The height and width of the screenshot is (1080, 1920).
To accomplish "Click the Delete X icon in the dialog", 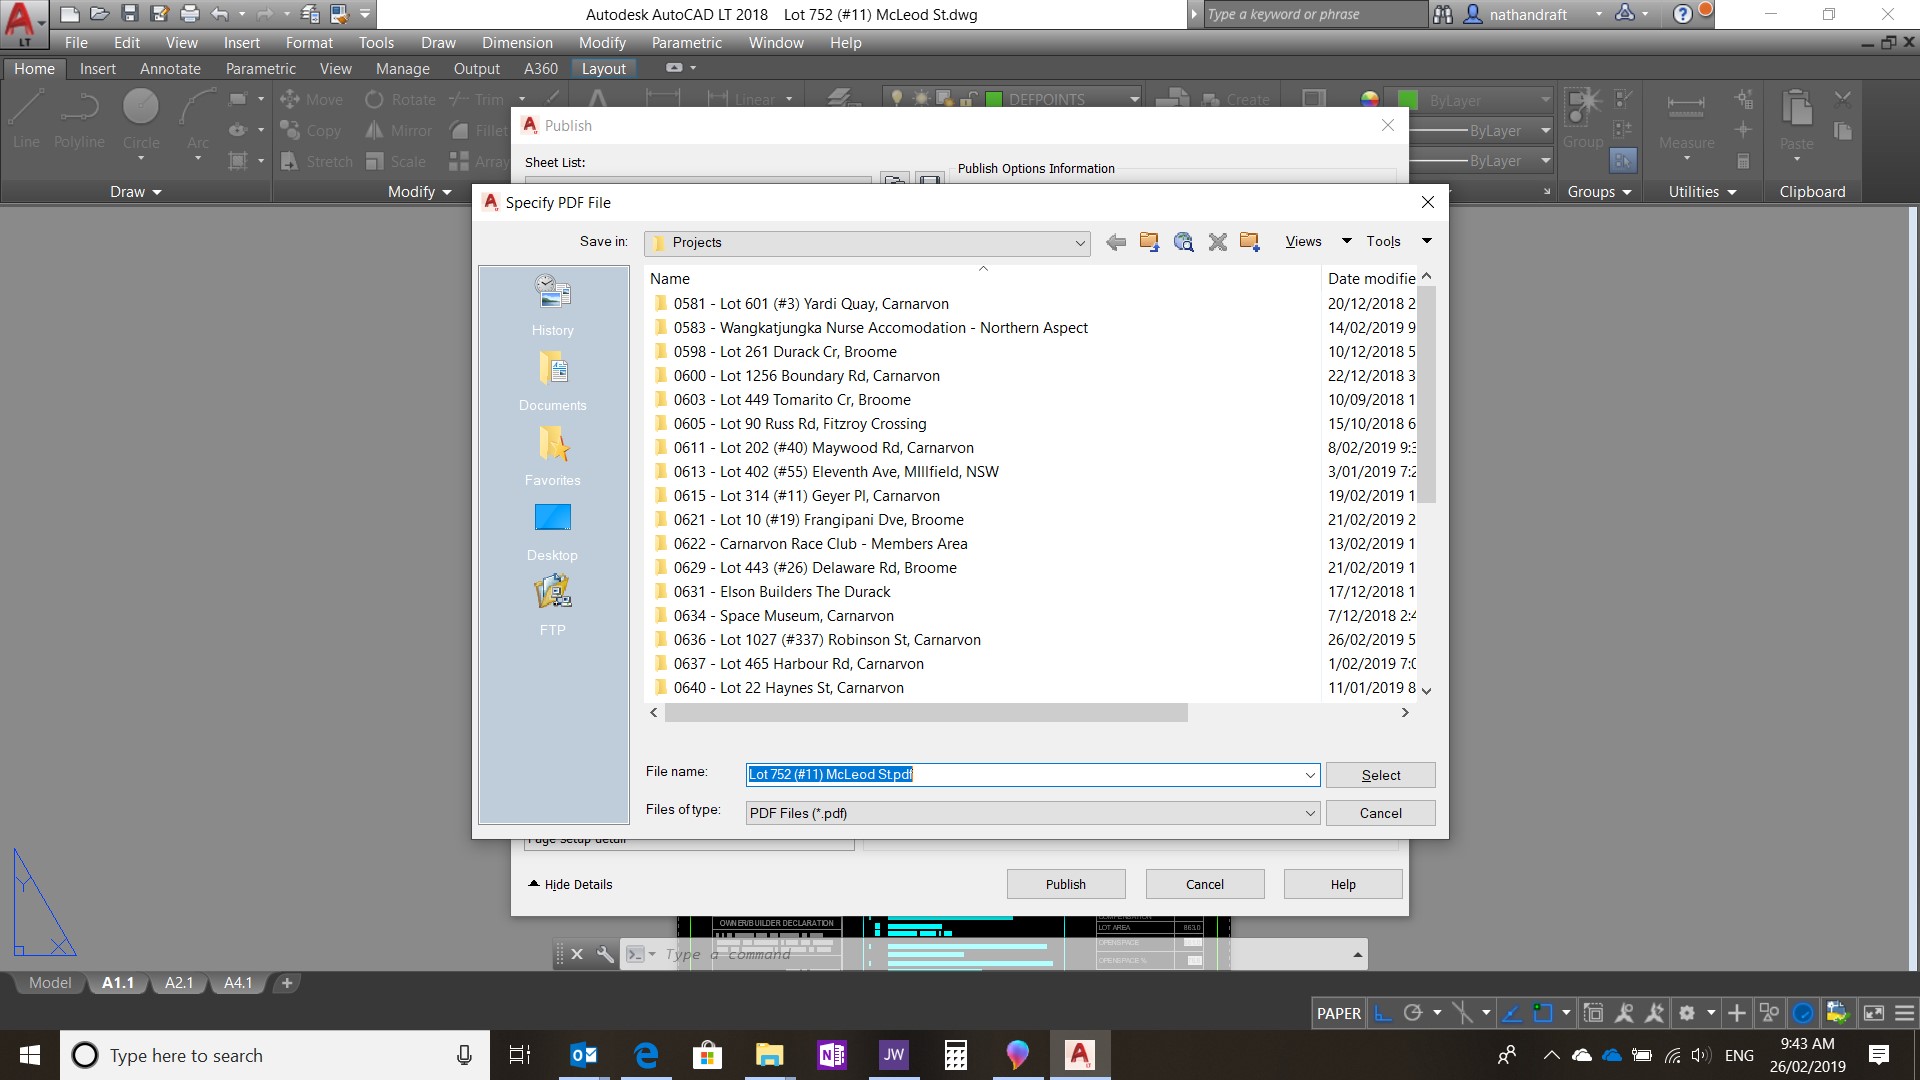I will click(1217, 242).
